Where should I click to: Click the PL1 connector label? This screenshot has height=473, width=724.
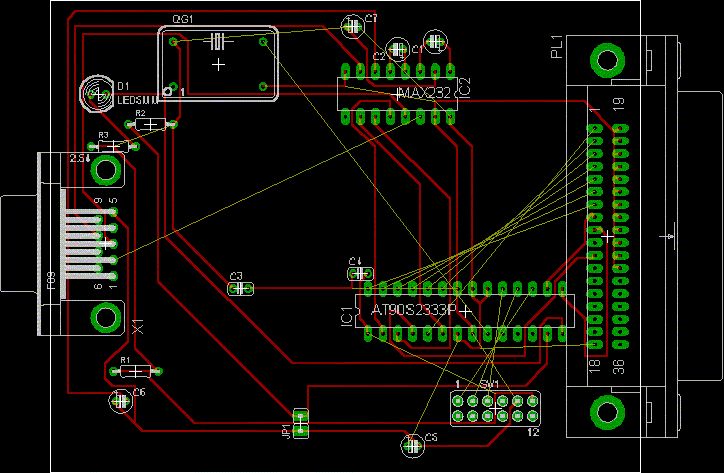point(557,47)
